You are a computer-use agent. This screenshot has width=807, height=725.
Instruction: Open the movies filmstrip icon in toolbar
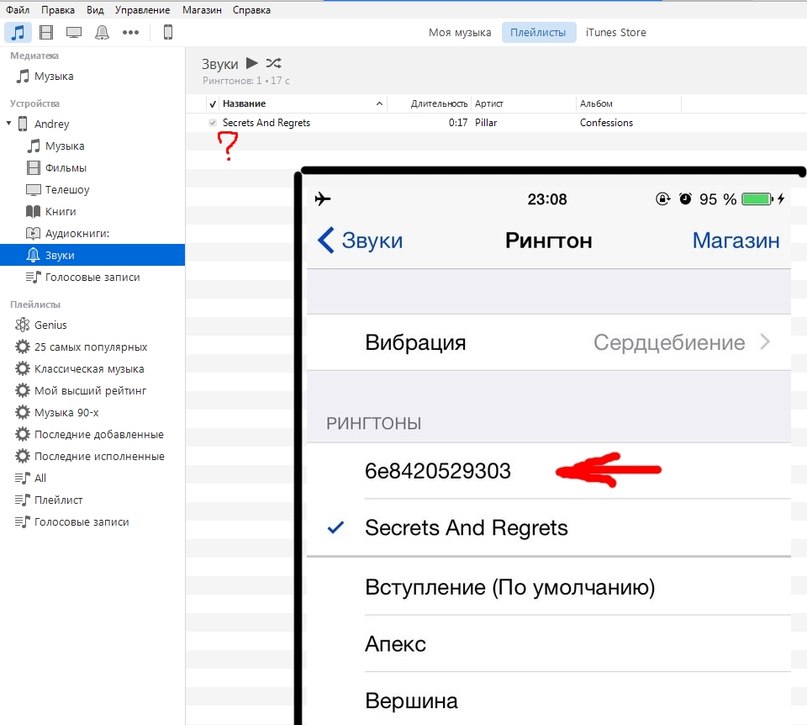pyautogui.click(x=46, y=32)
